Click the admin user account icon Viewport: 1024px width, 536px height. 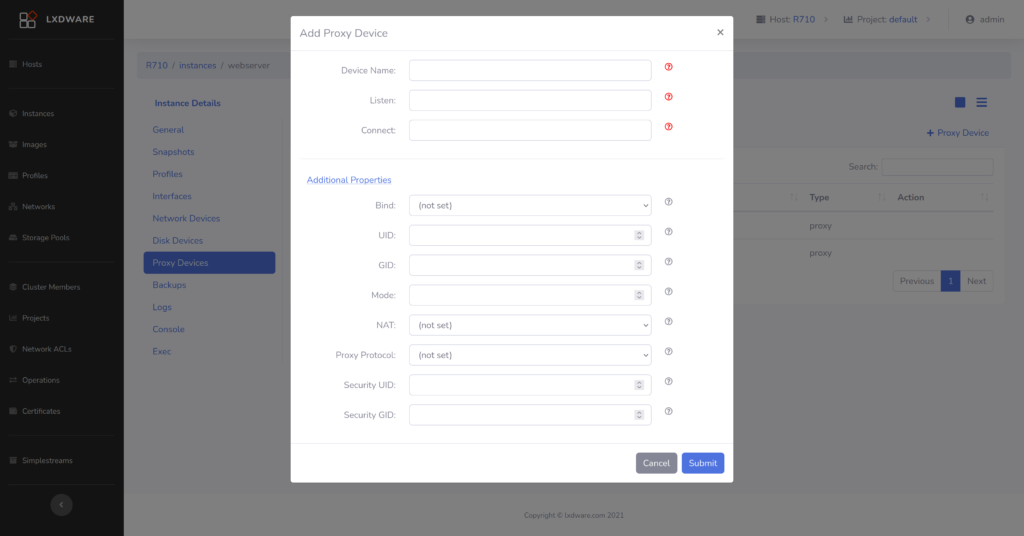click(x=970, y=20)
